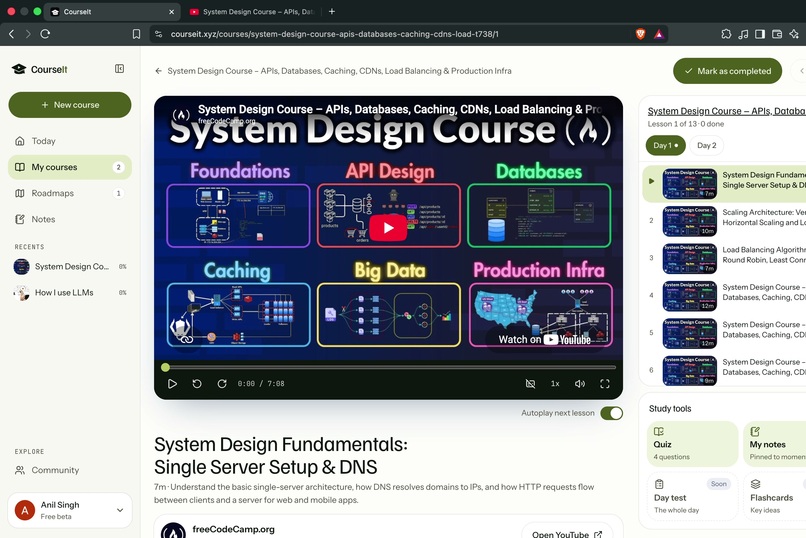
Task: Click the course breadcrumb title at top
Action: click(339, 71)
